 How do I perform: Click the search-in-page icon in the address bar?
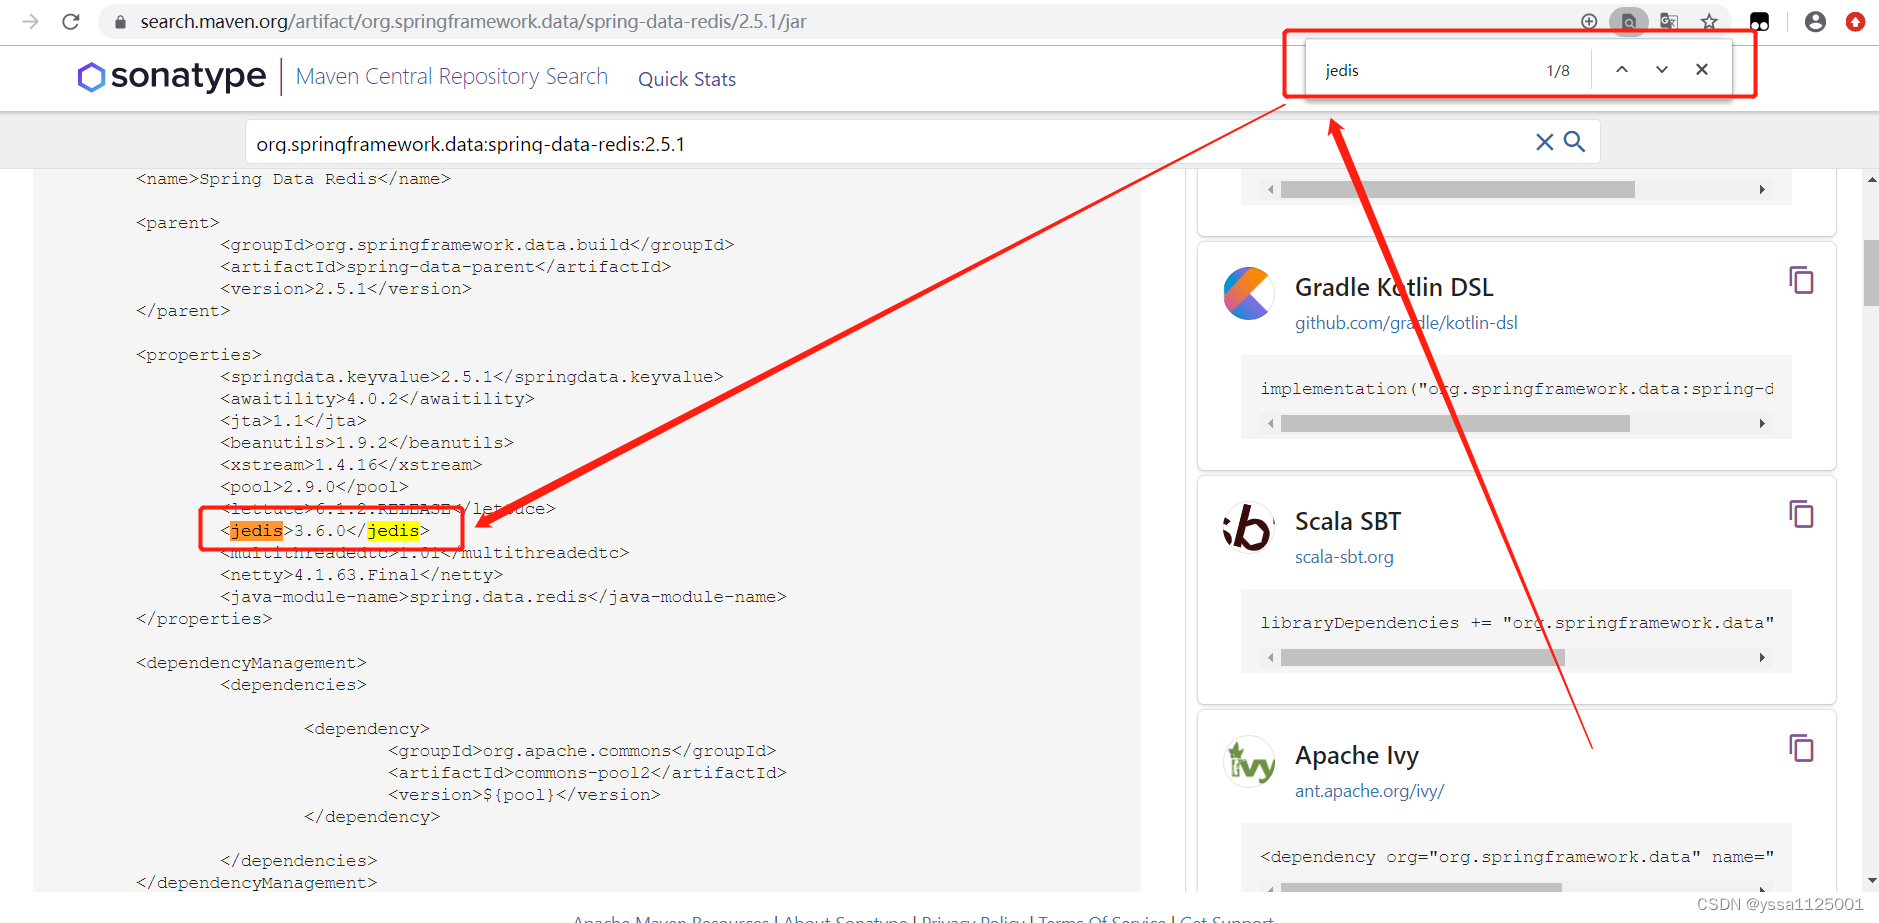point(1628,20)
